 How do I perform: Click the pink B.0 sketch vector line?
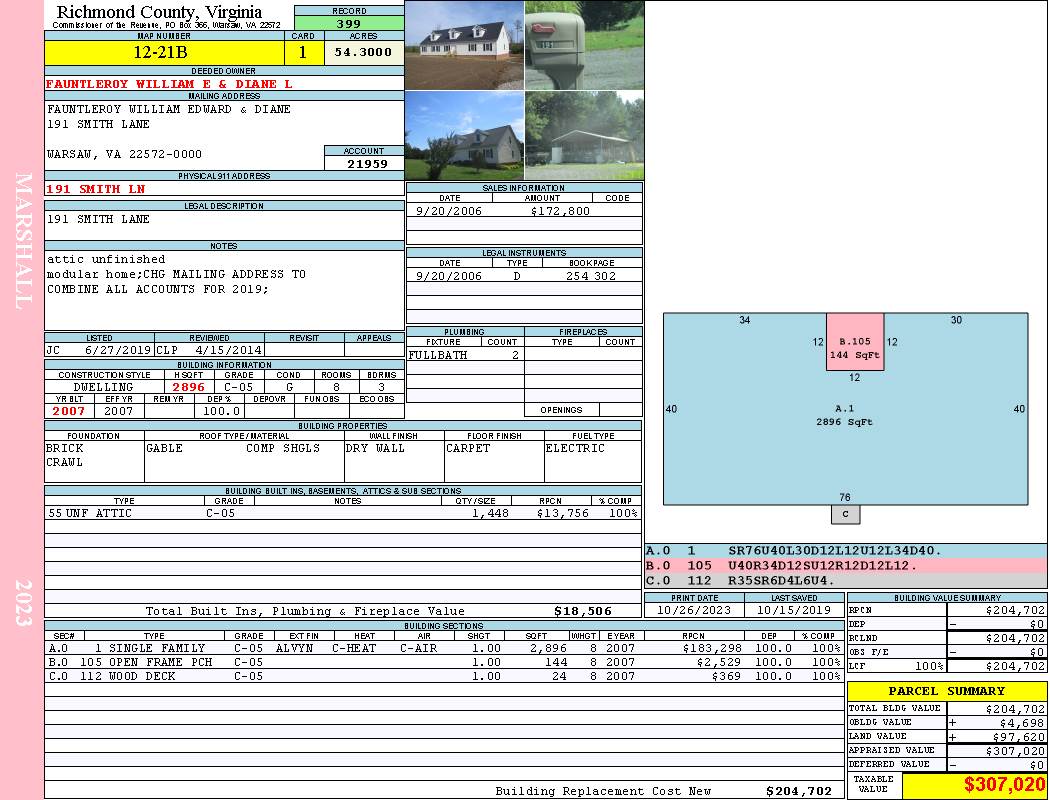(x=845, y=565)
